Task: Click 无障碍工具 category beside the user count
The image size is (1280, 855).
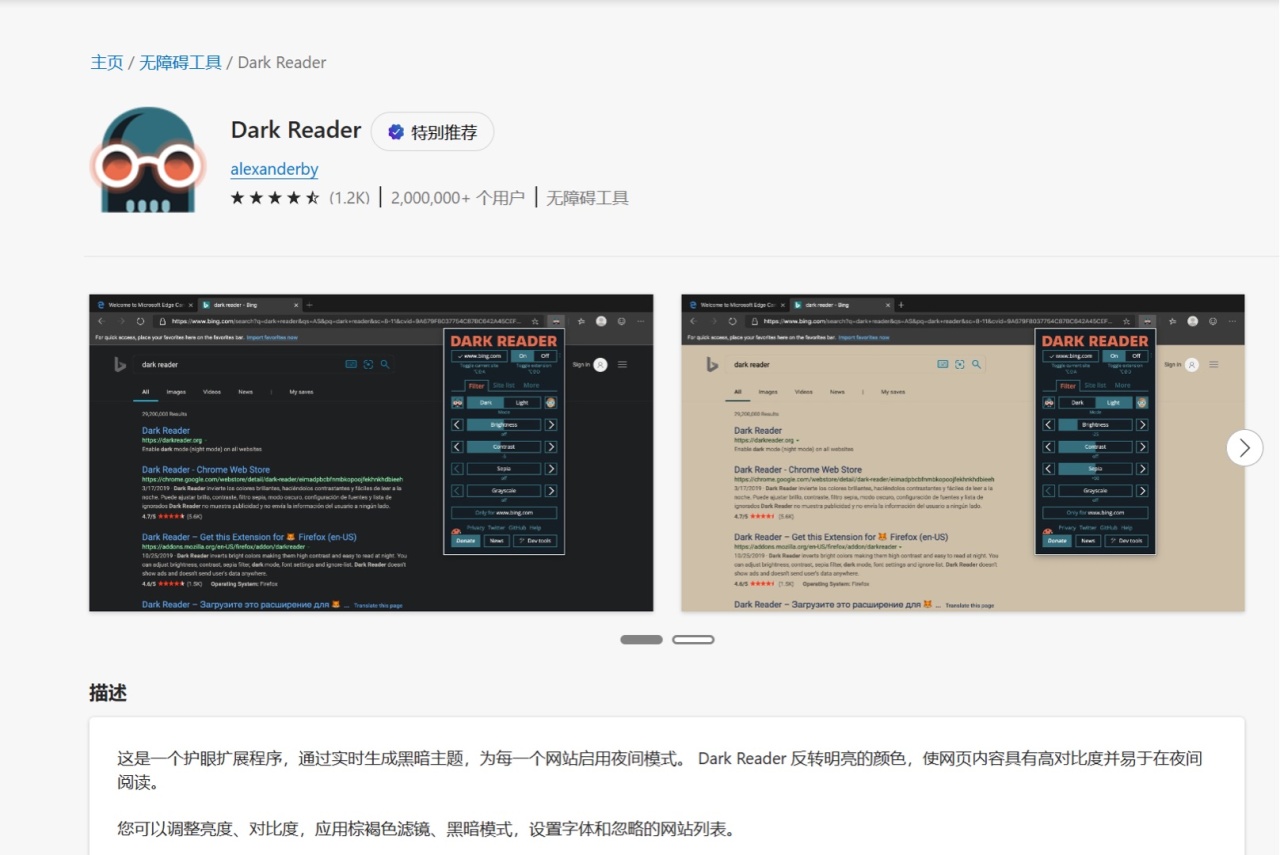Action: (x=587, y=198)
